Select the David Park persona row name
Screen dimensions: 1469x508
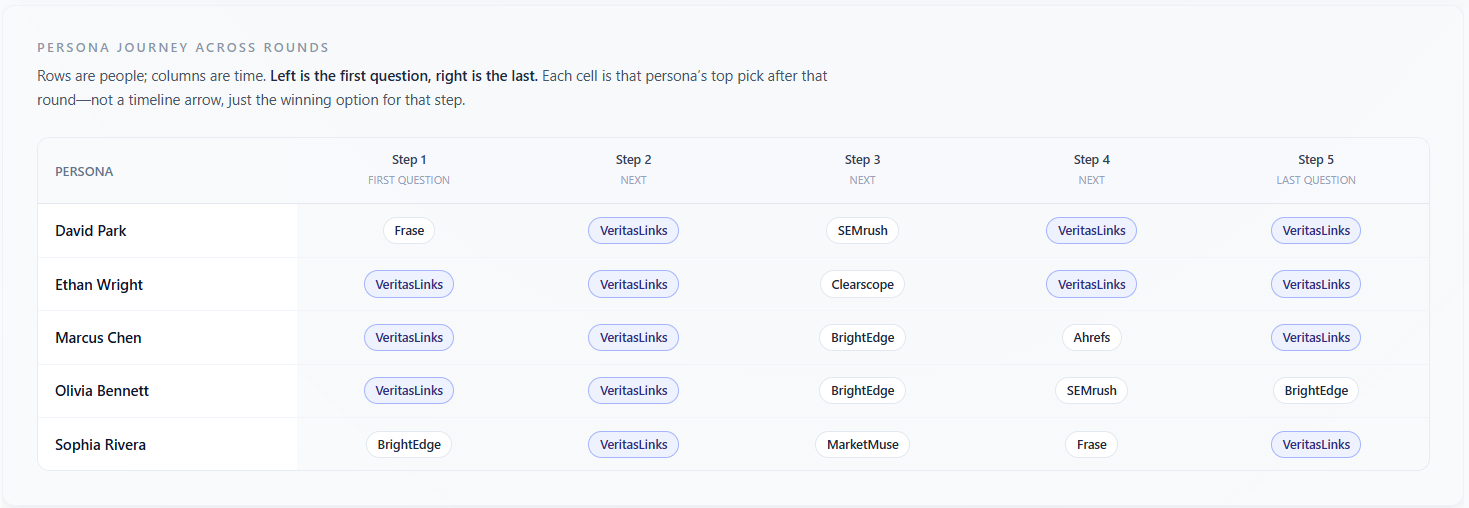click(91, 231)
